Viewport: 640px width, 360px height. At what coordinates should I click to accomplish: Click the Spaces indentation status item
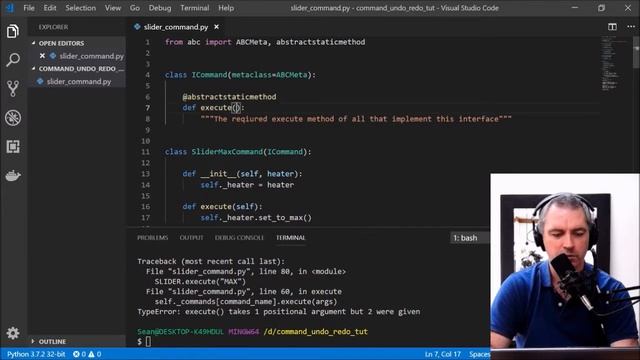coord(479,354)
